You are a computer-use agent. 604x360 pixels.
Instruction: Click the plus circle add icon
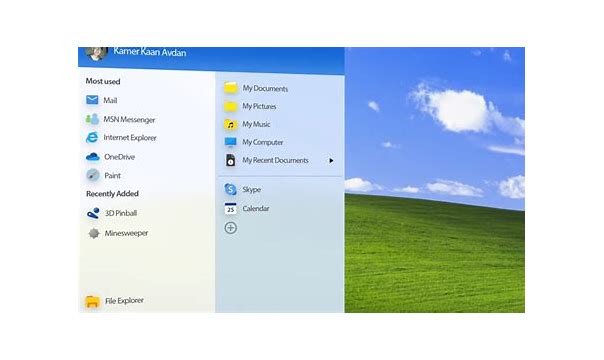click(230, 228)
